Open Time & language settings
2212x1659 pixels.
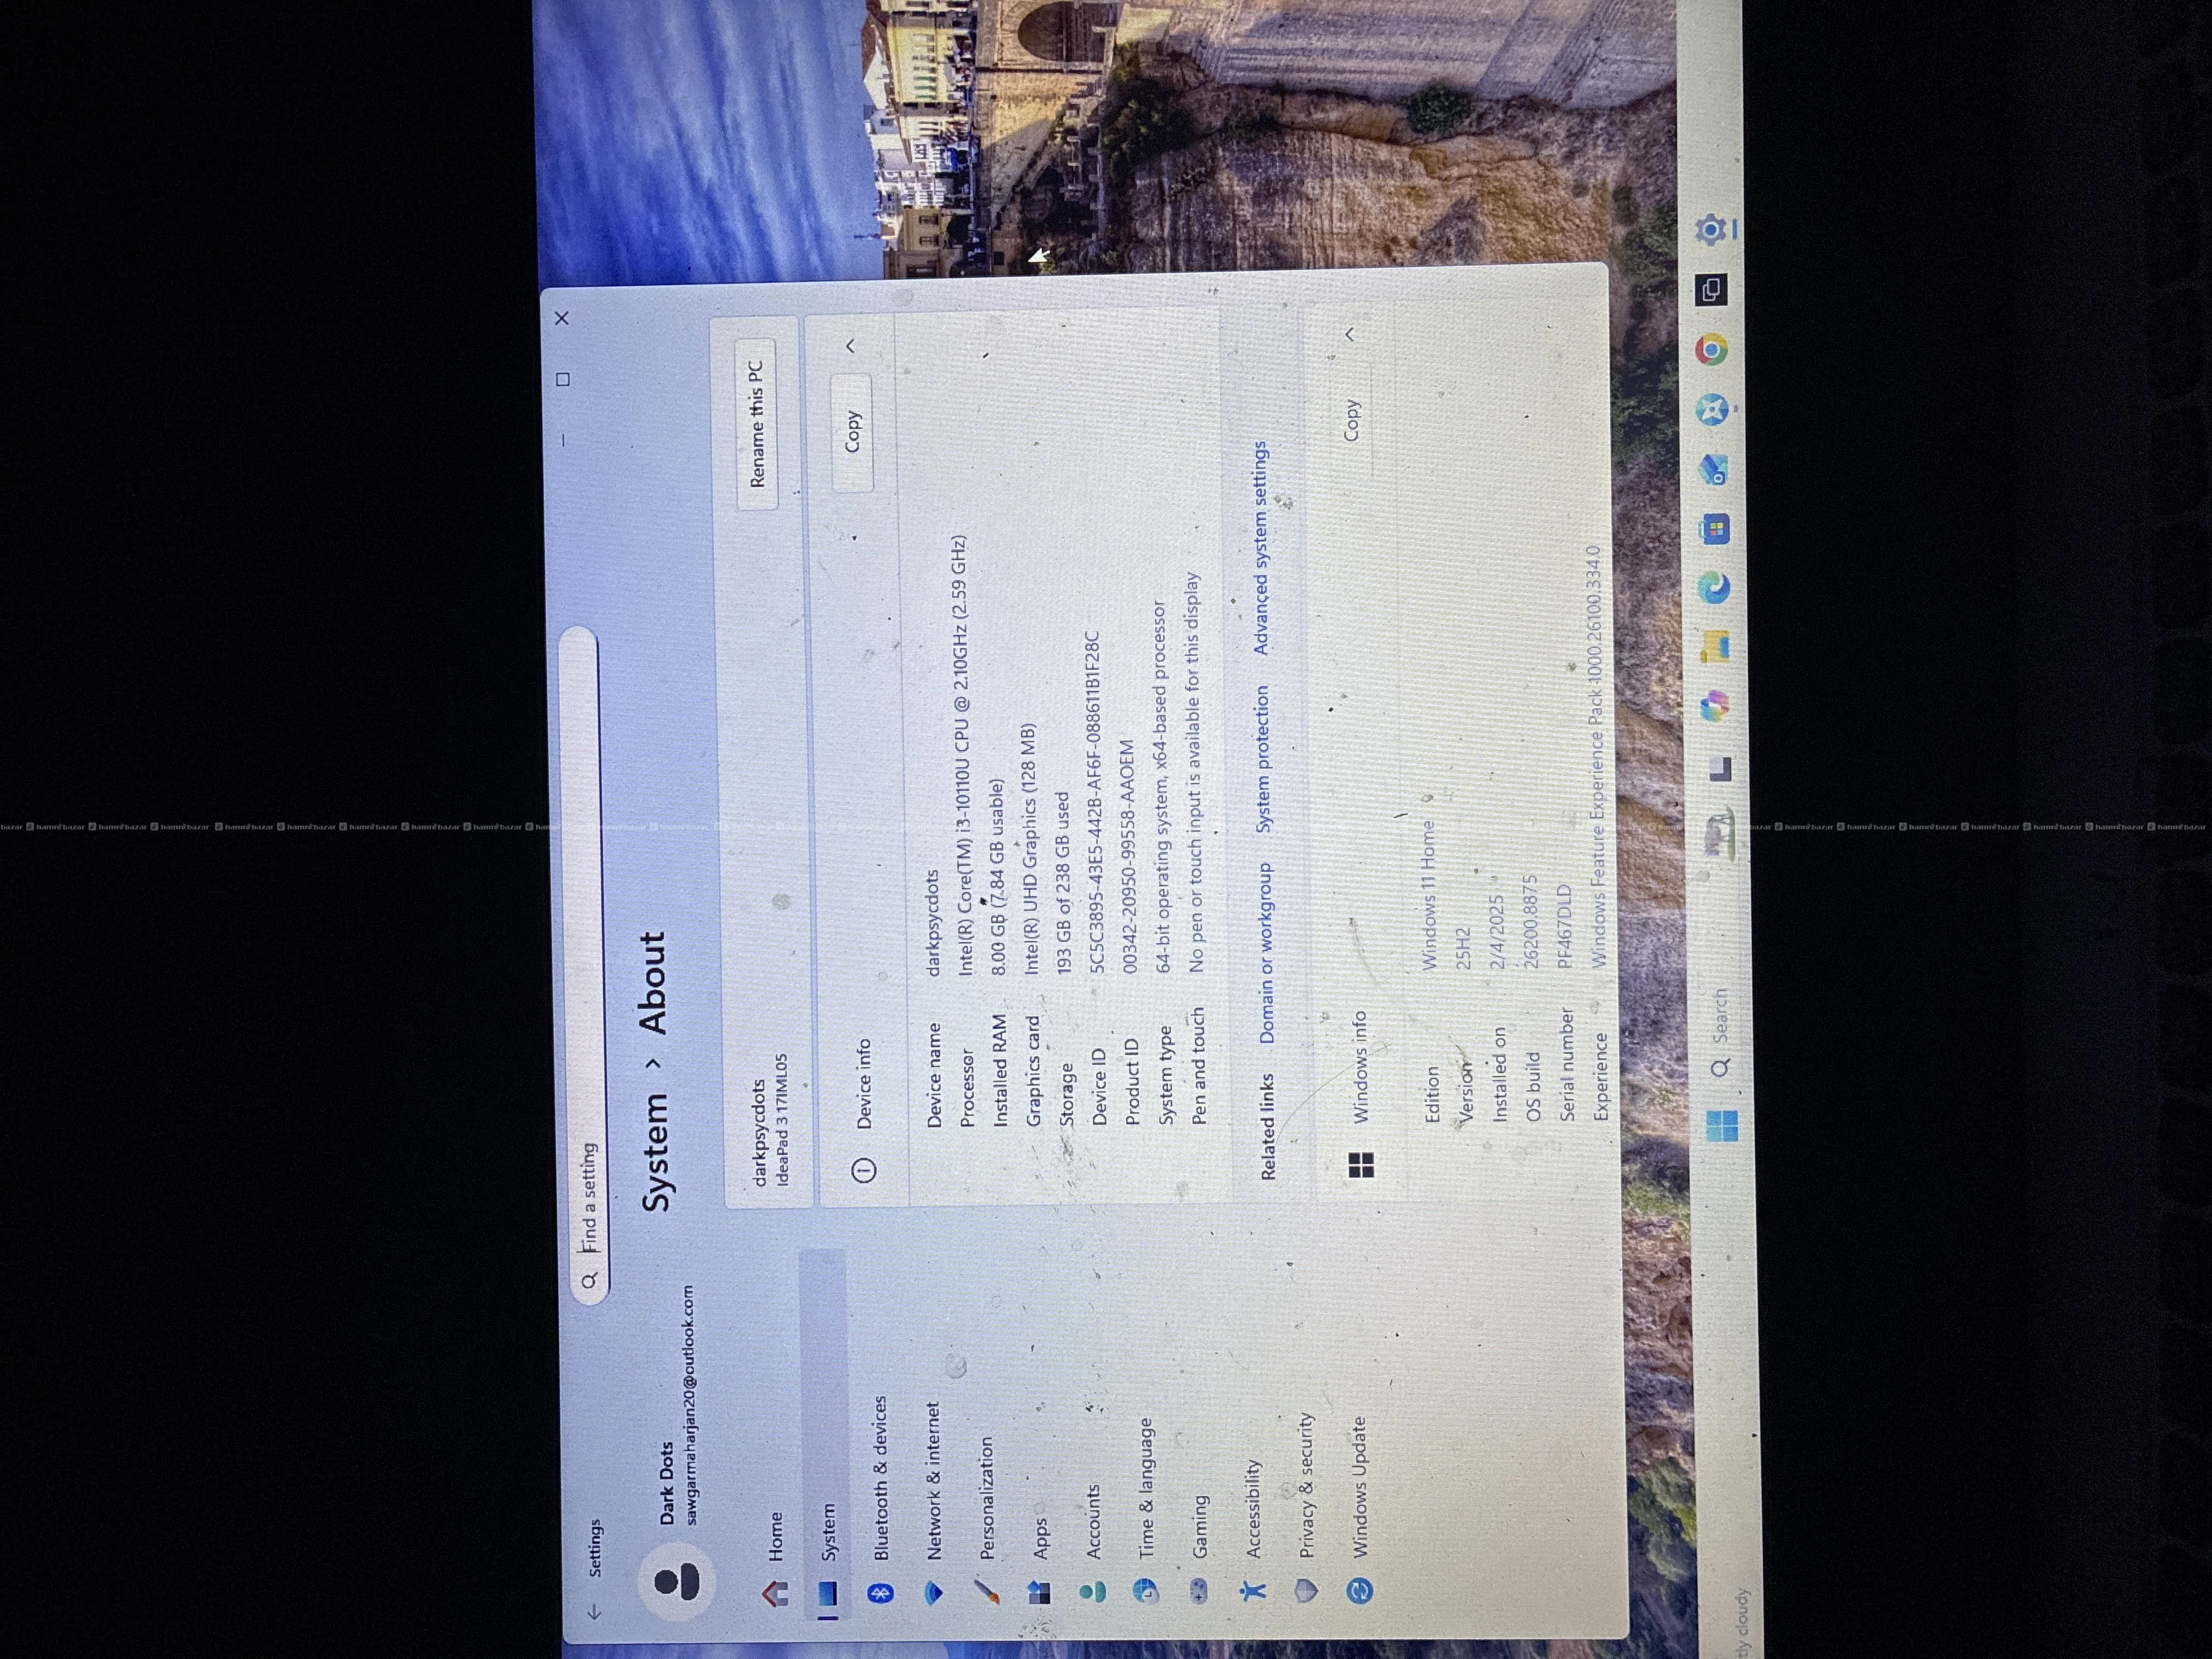click(1146, 1510)
